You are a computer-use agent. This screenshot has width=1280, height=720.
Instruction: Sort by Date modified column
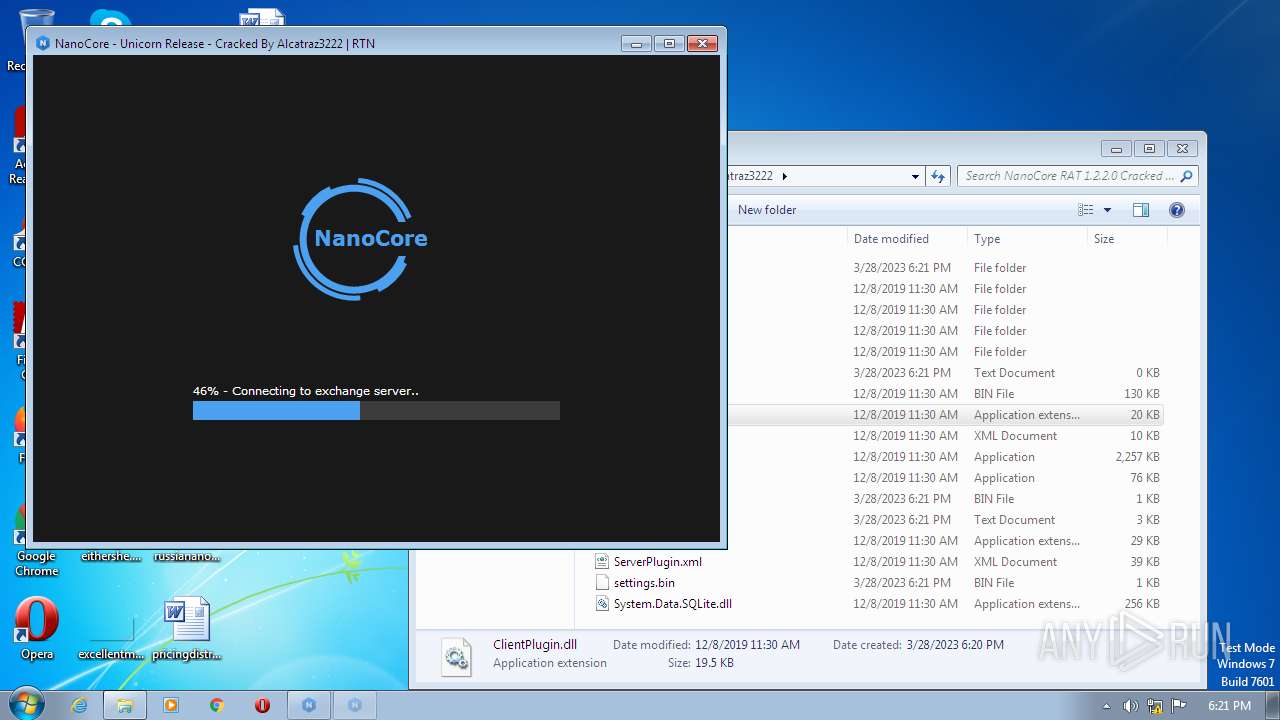point(907,239)
